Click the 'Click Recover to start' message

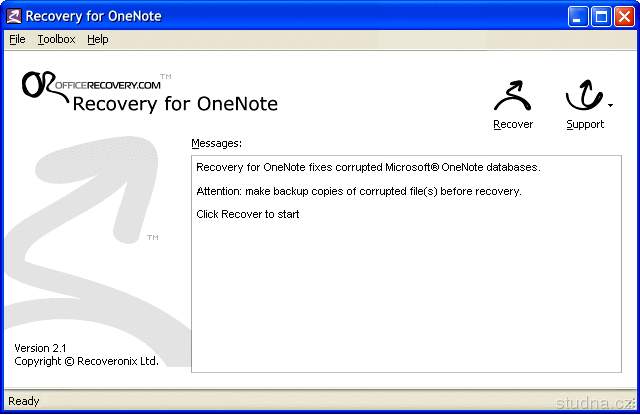pos(248,214)
